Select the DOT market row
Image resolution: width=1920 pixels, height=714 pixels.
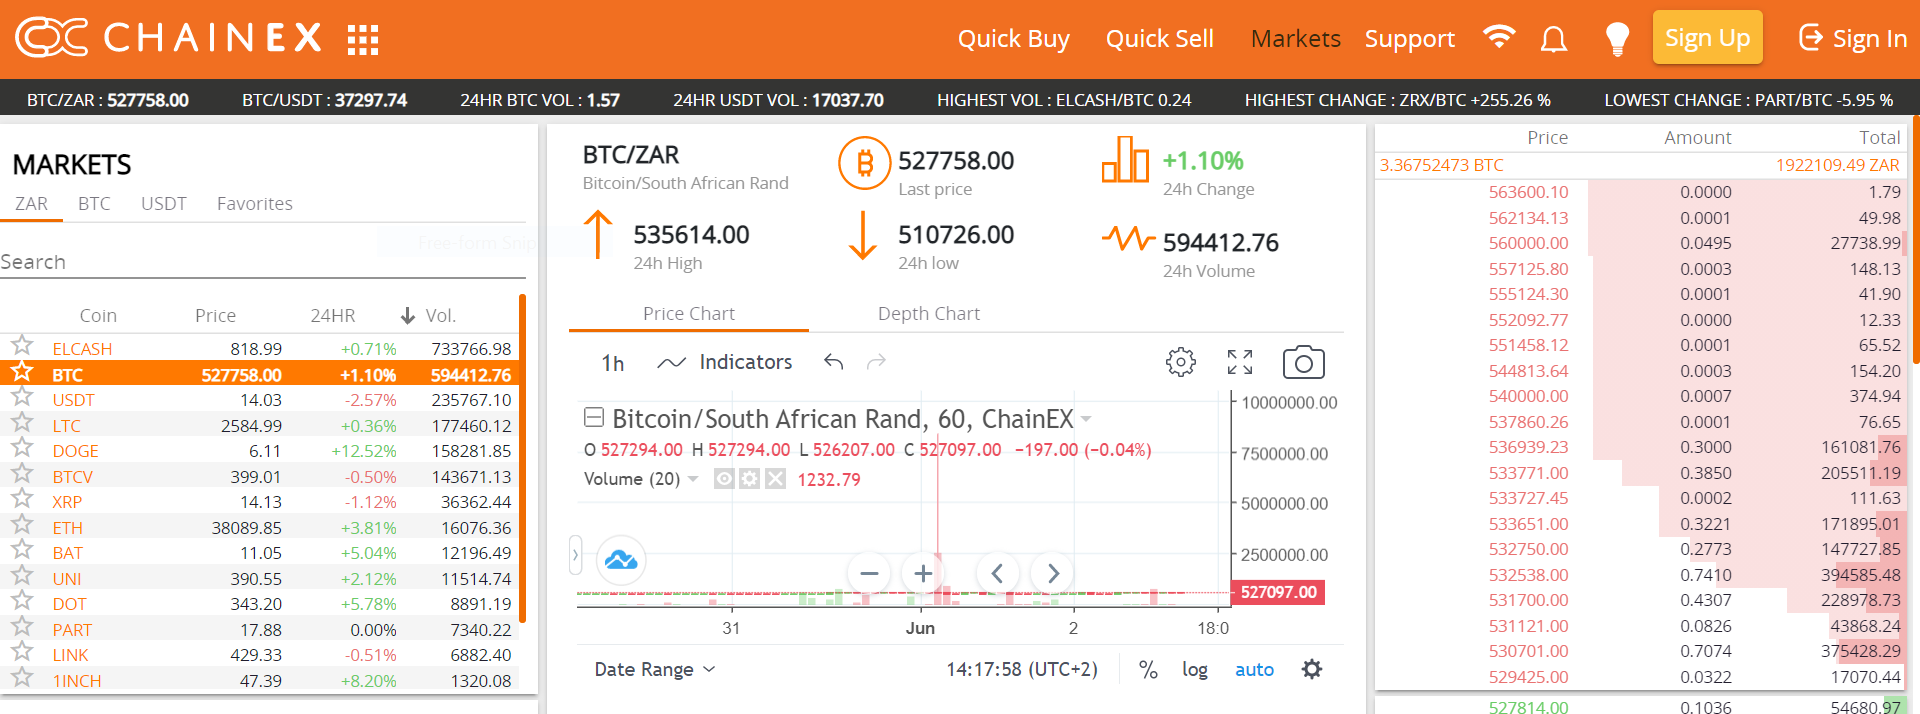(260, 604)
